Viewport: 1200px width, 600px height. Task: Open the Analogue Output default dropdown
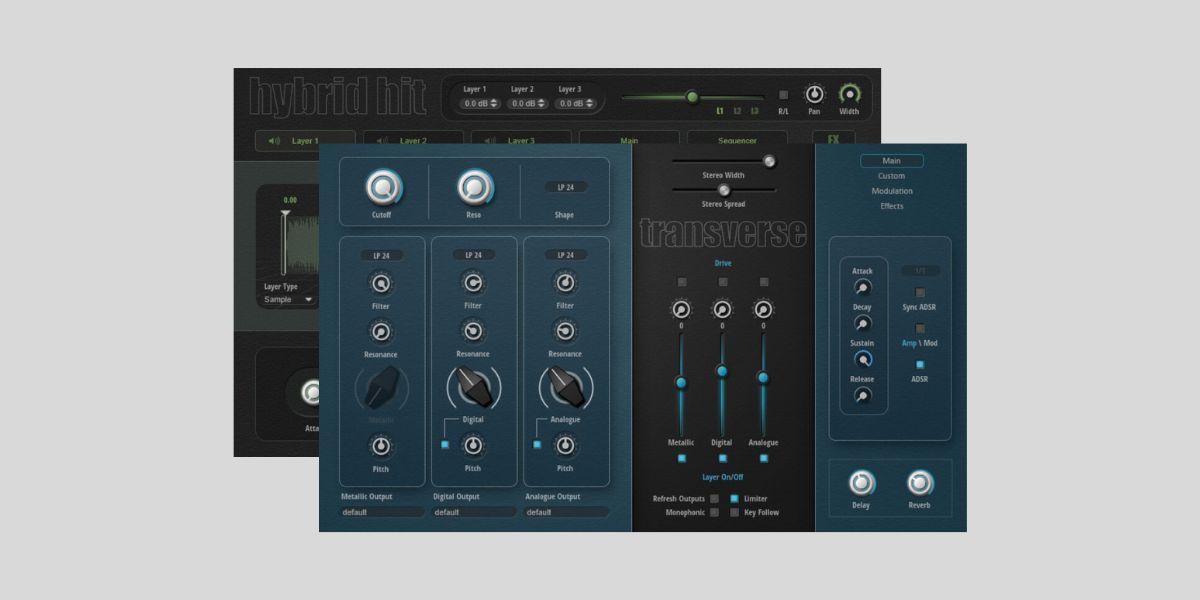[566, 512]
